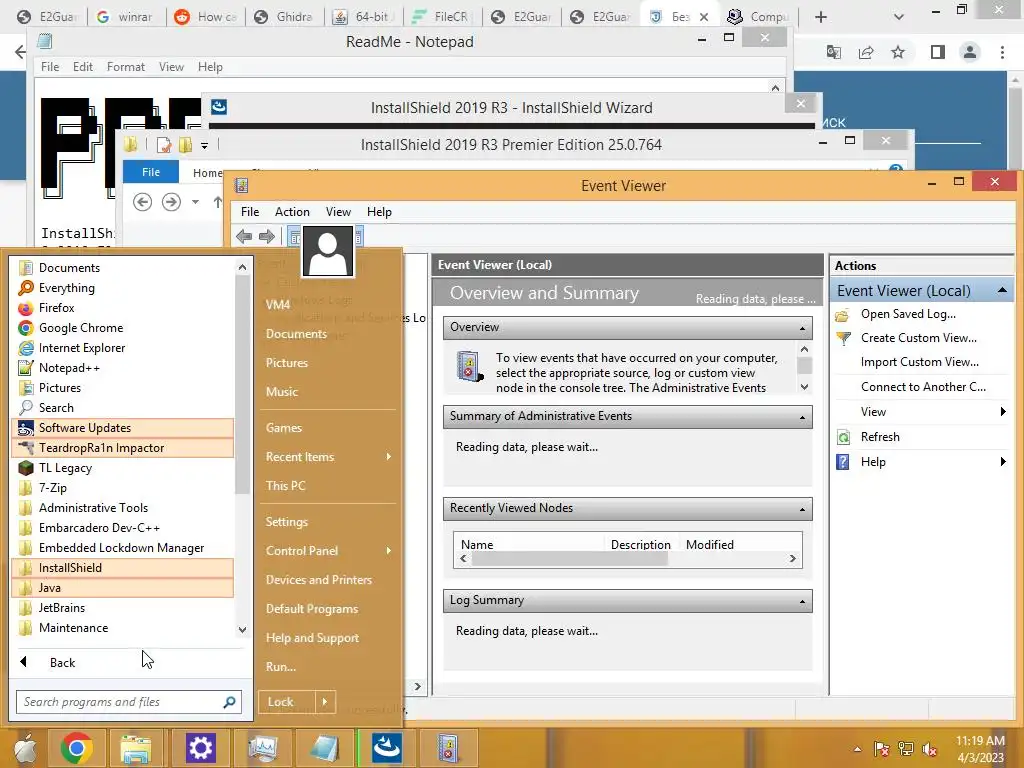Screen dimensions: 1024x768
Task: Switch to Event Viewer taskbar icon
Action: tap(449, 748)
